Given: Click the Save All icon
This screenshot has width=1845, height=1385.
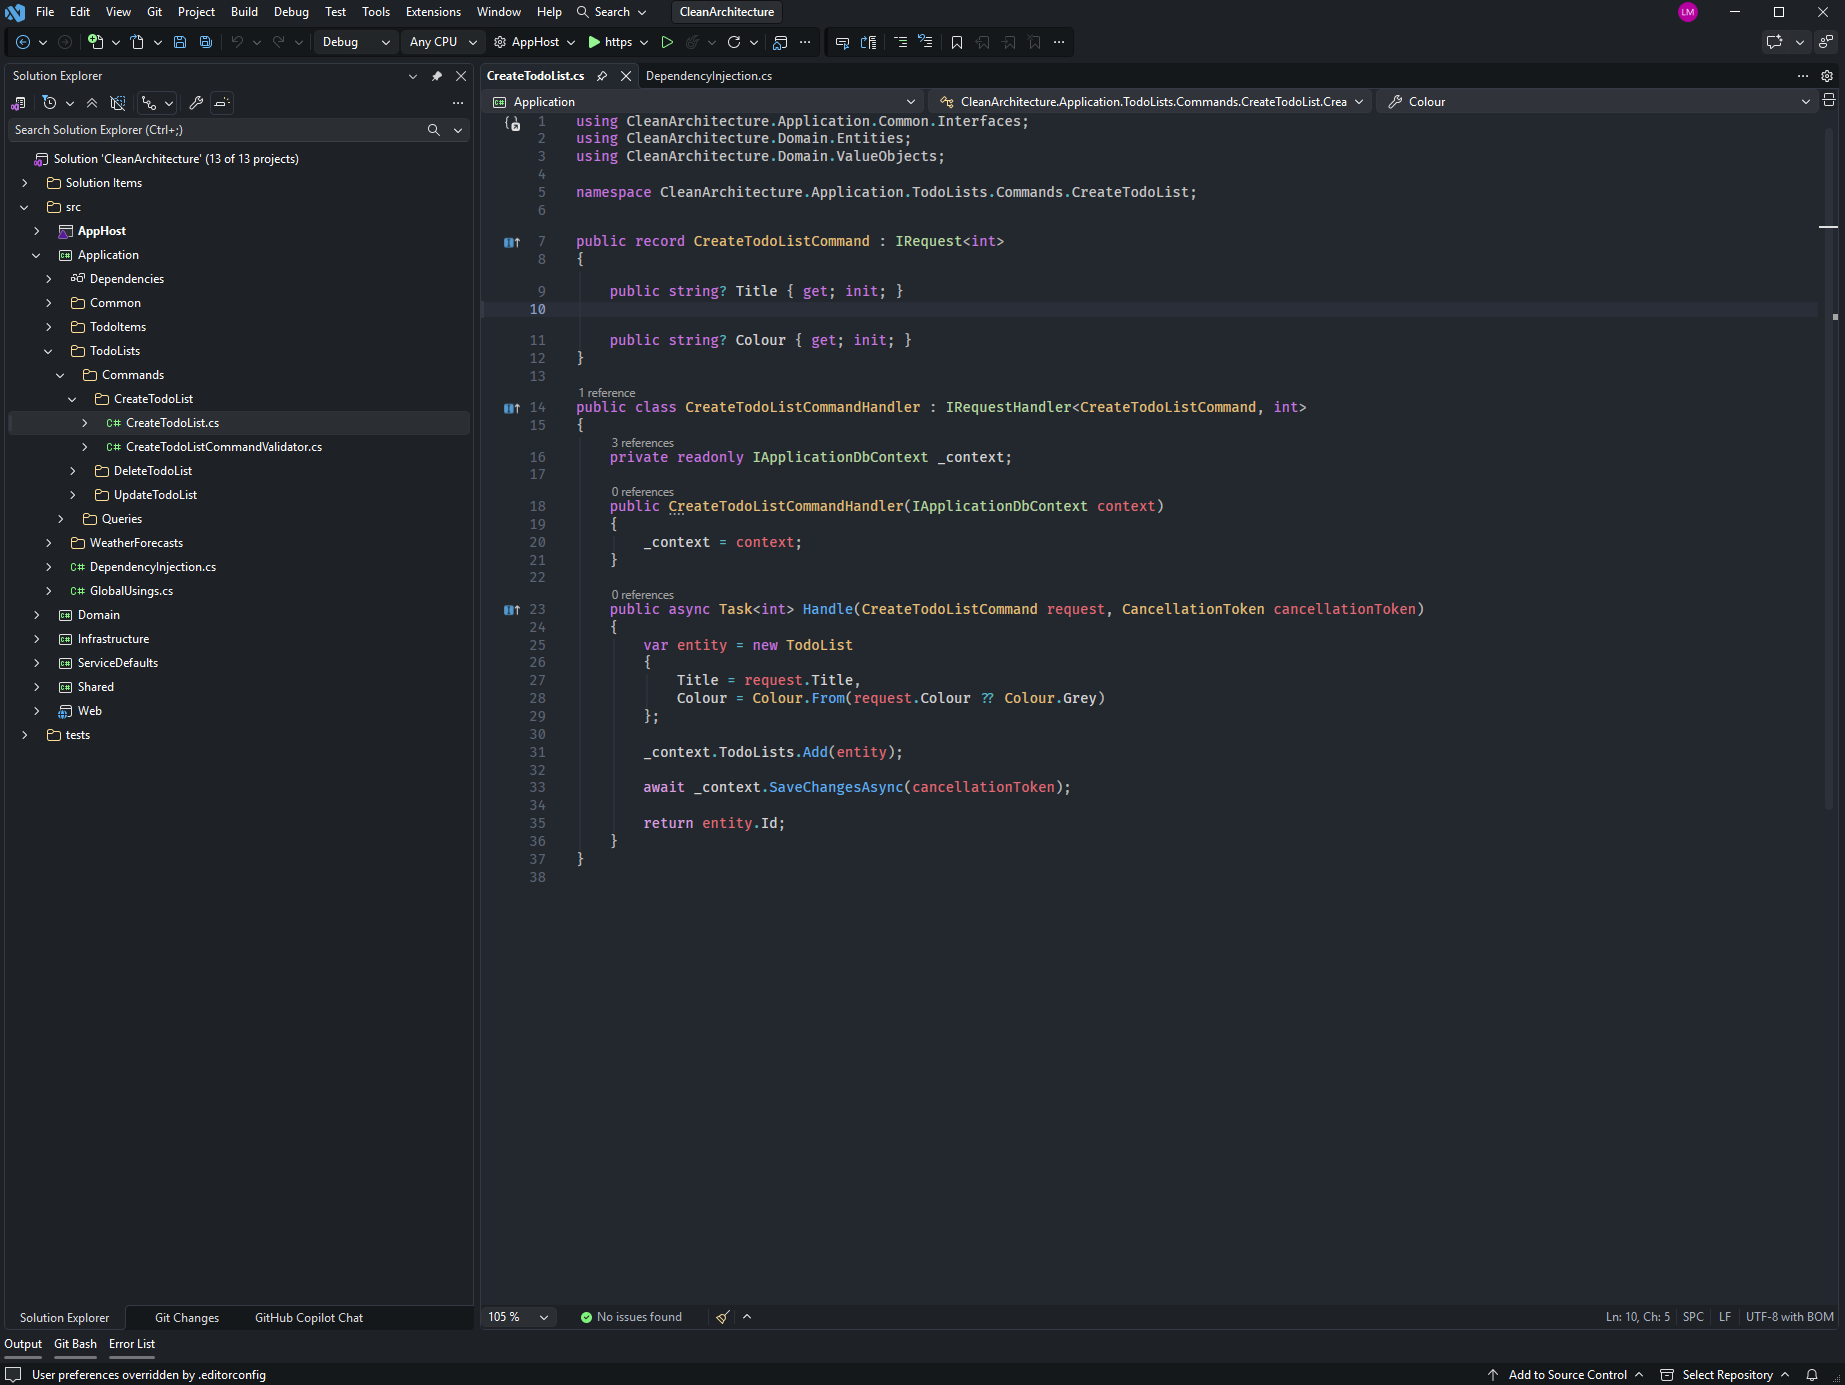Looking at the screenshot, I should tap(206, 42).
